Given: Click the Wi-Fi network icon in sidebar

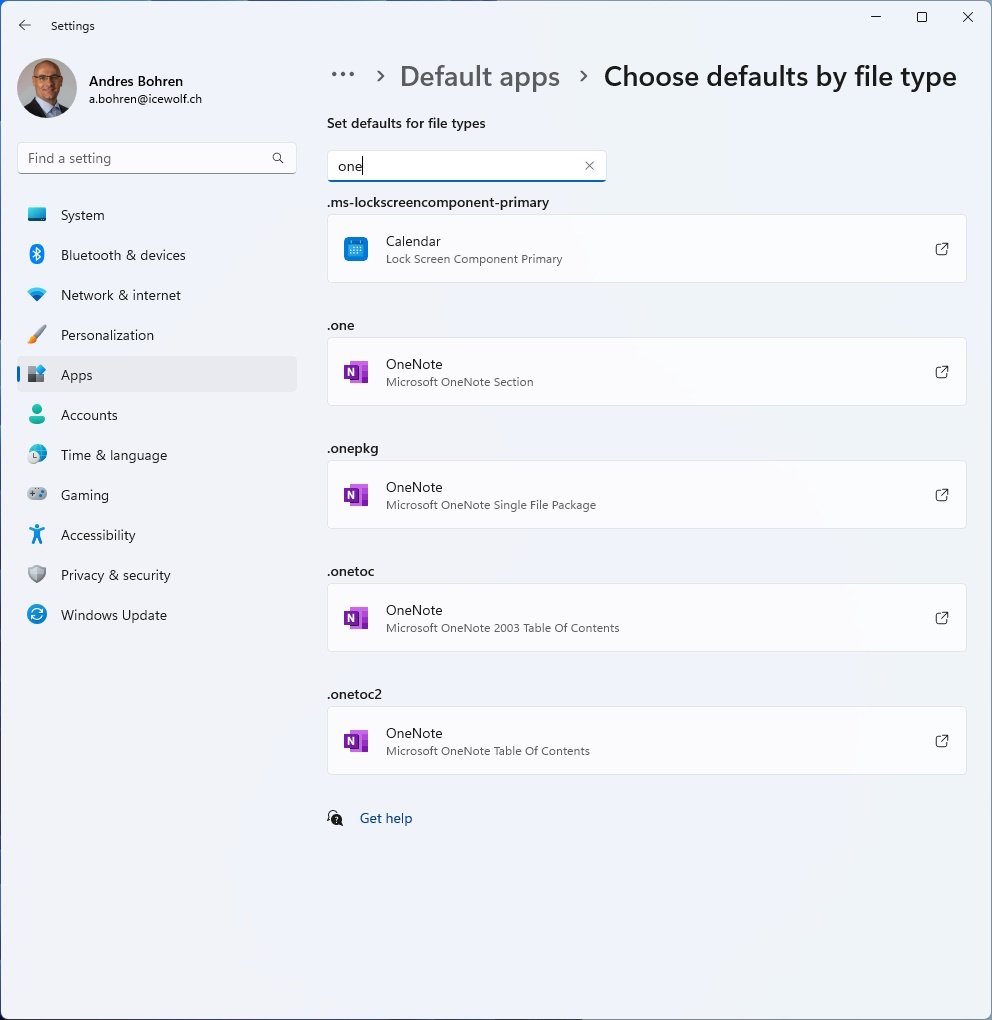Looking at the screenshot, I should point(37,295).
